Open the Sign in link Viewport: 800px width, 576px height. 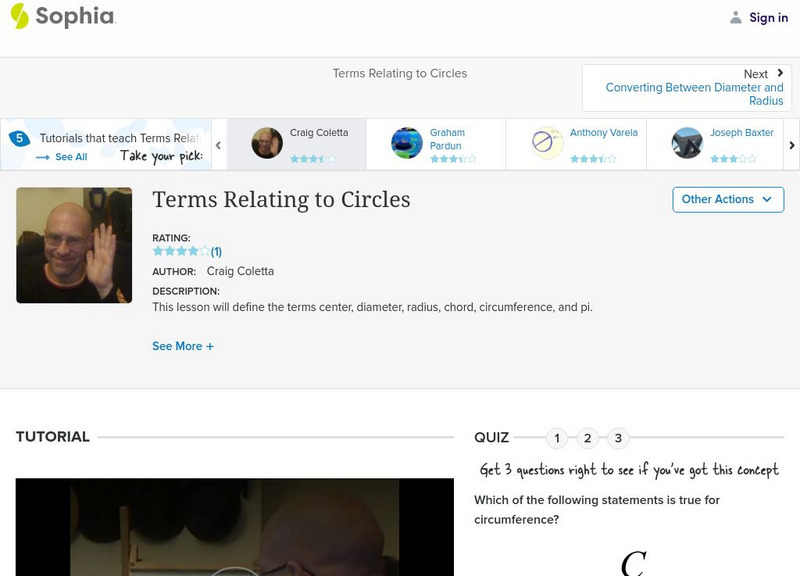tap(768, 18)
